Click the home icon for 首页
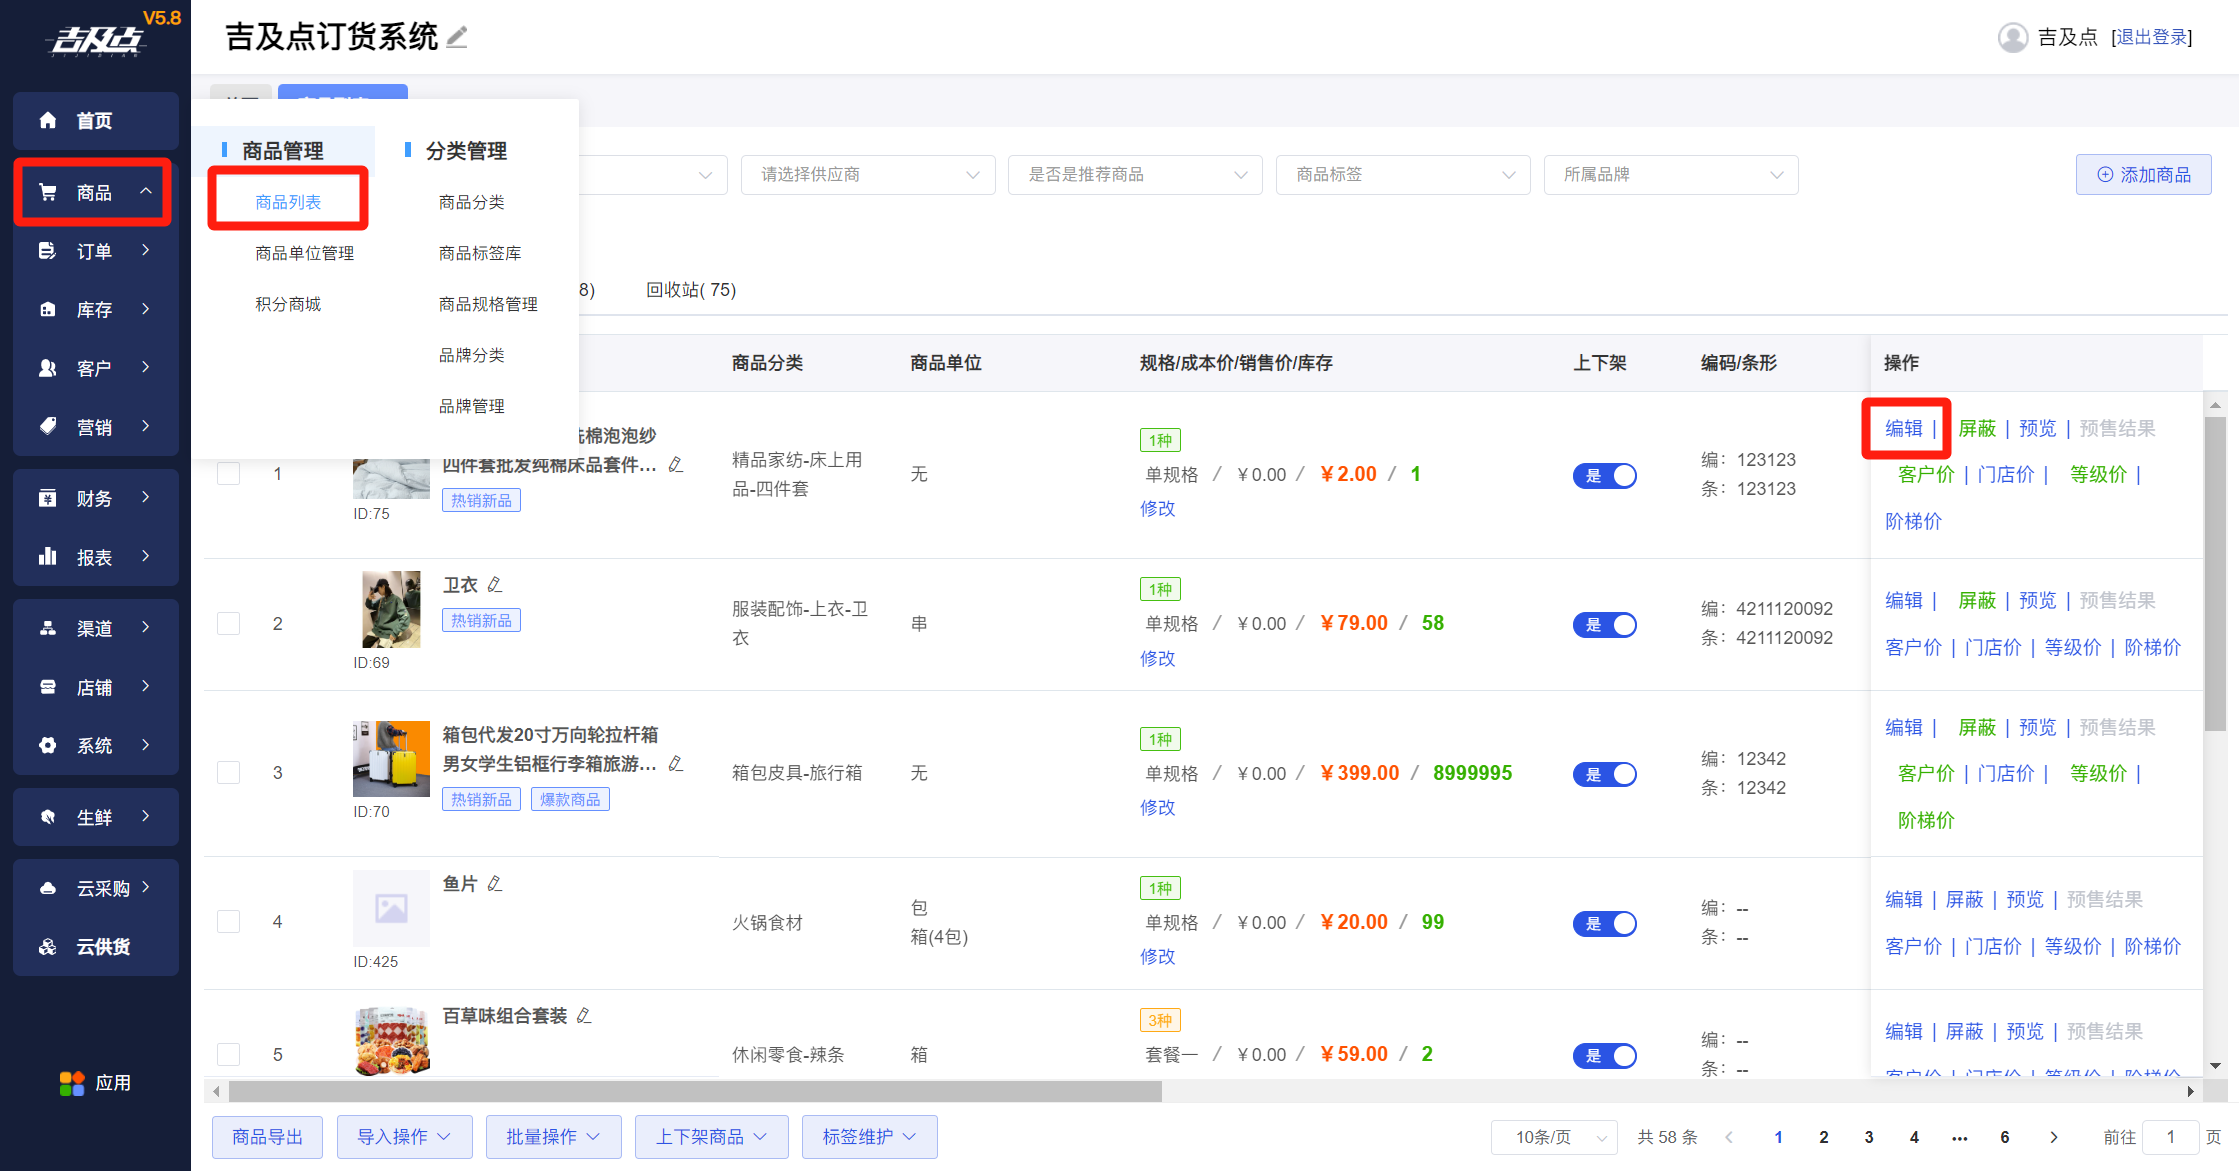The height and width of the screenshot is (1171, 2239). (x=48, y=121)
